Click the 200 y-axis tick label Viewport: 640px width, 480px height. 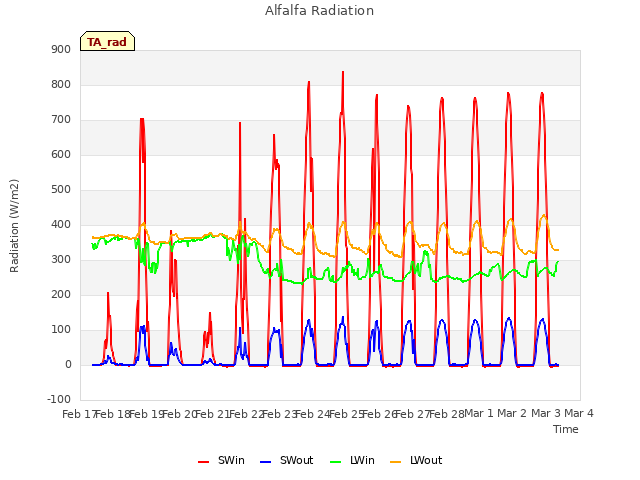click(61, 295)
